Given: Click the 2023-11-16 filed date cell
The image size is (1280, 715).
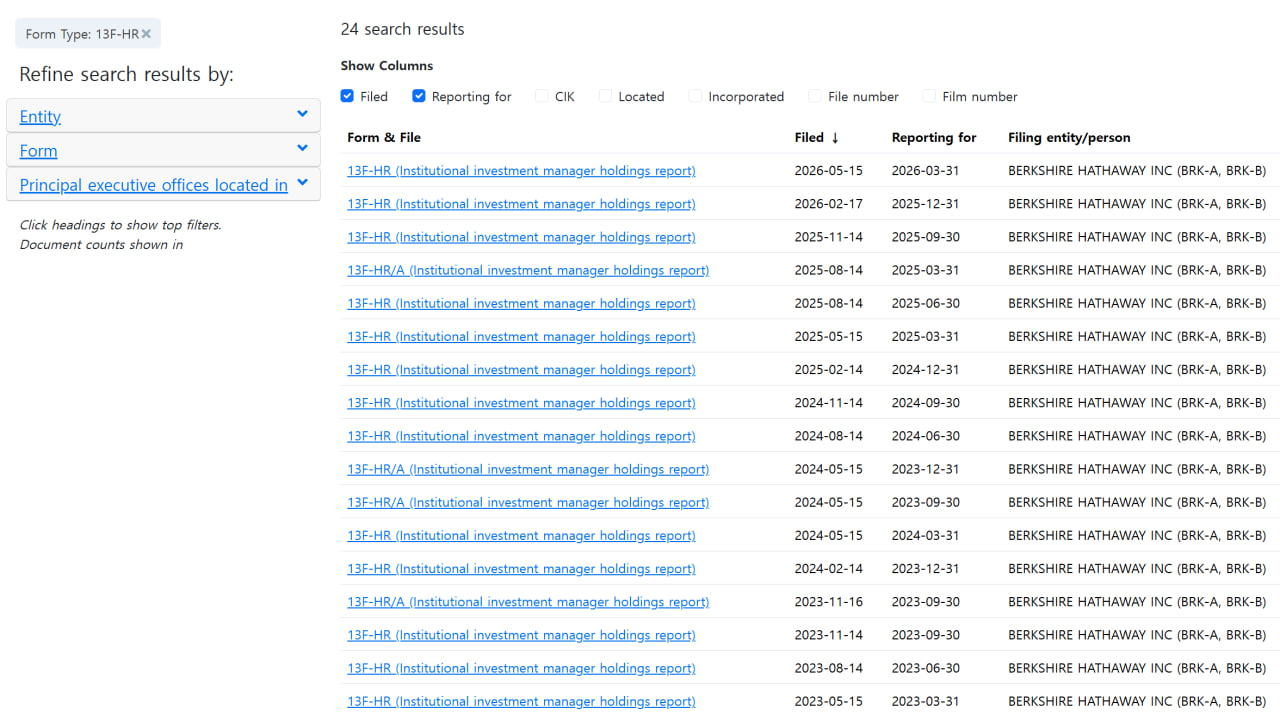Looking at the screenshot, I should [x=828, y=602].
